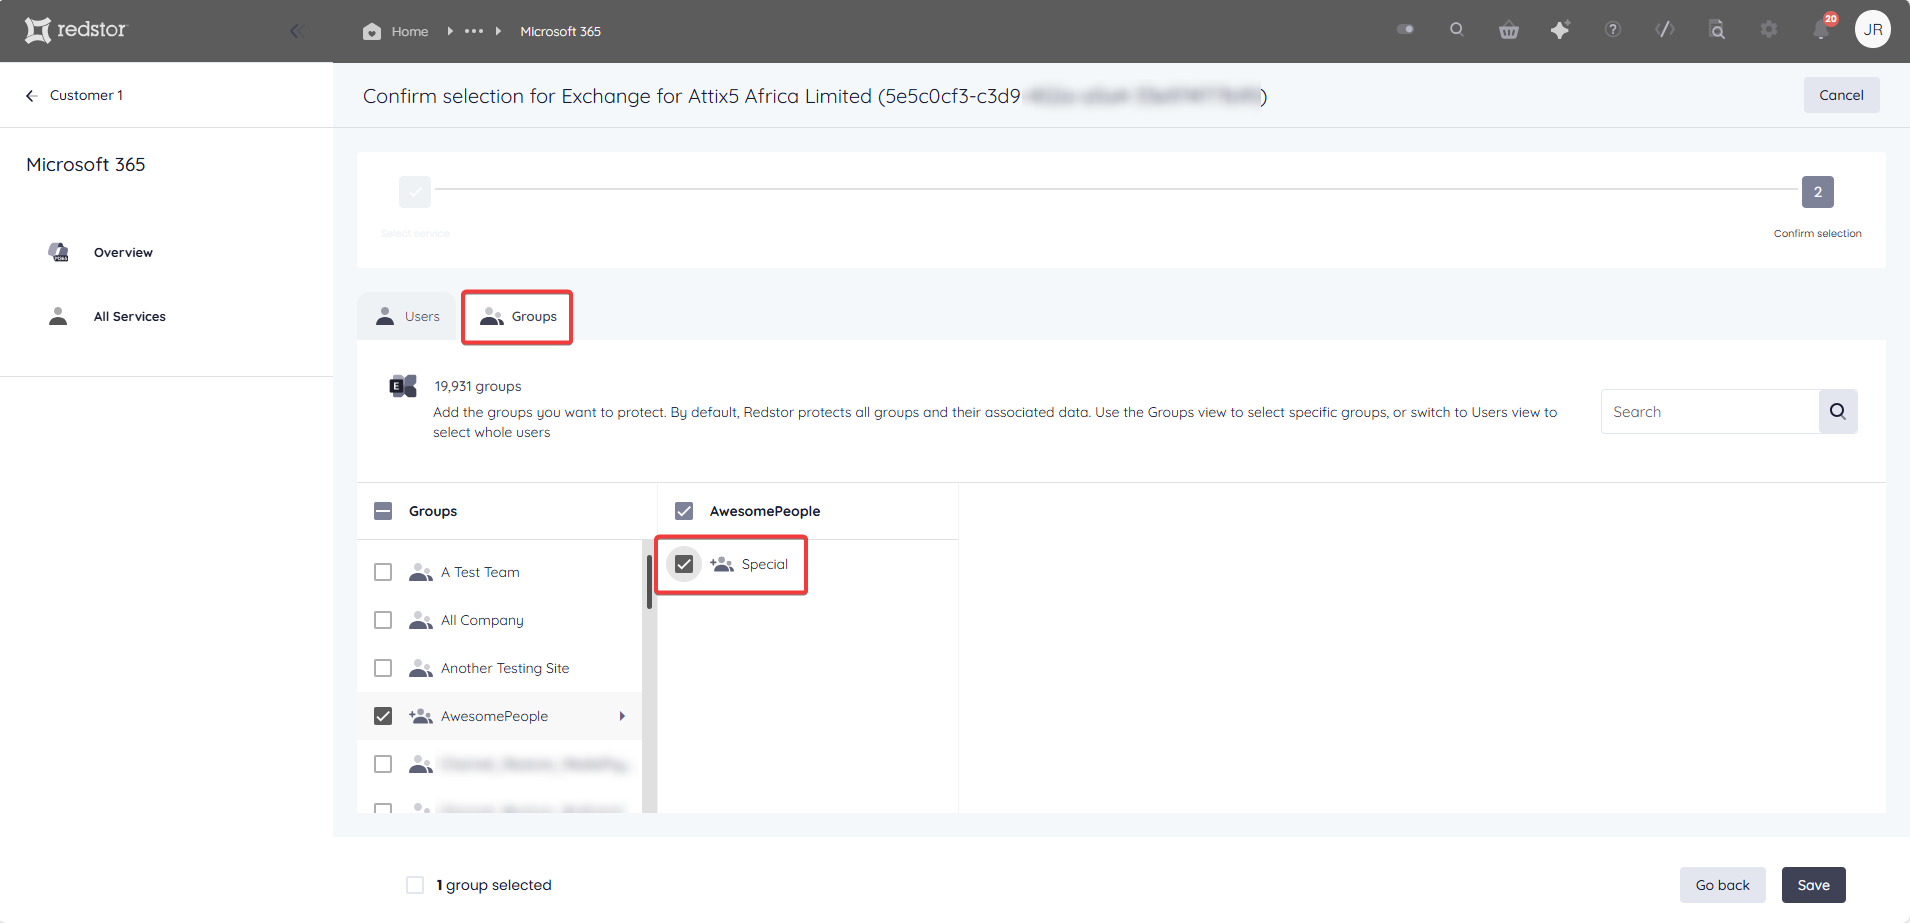This screenshot has width=1910, height=923.
Task: Uncheck the Special subgroup checkbox
Action: [x=684, y=564]
